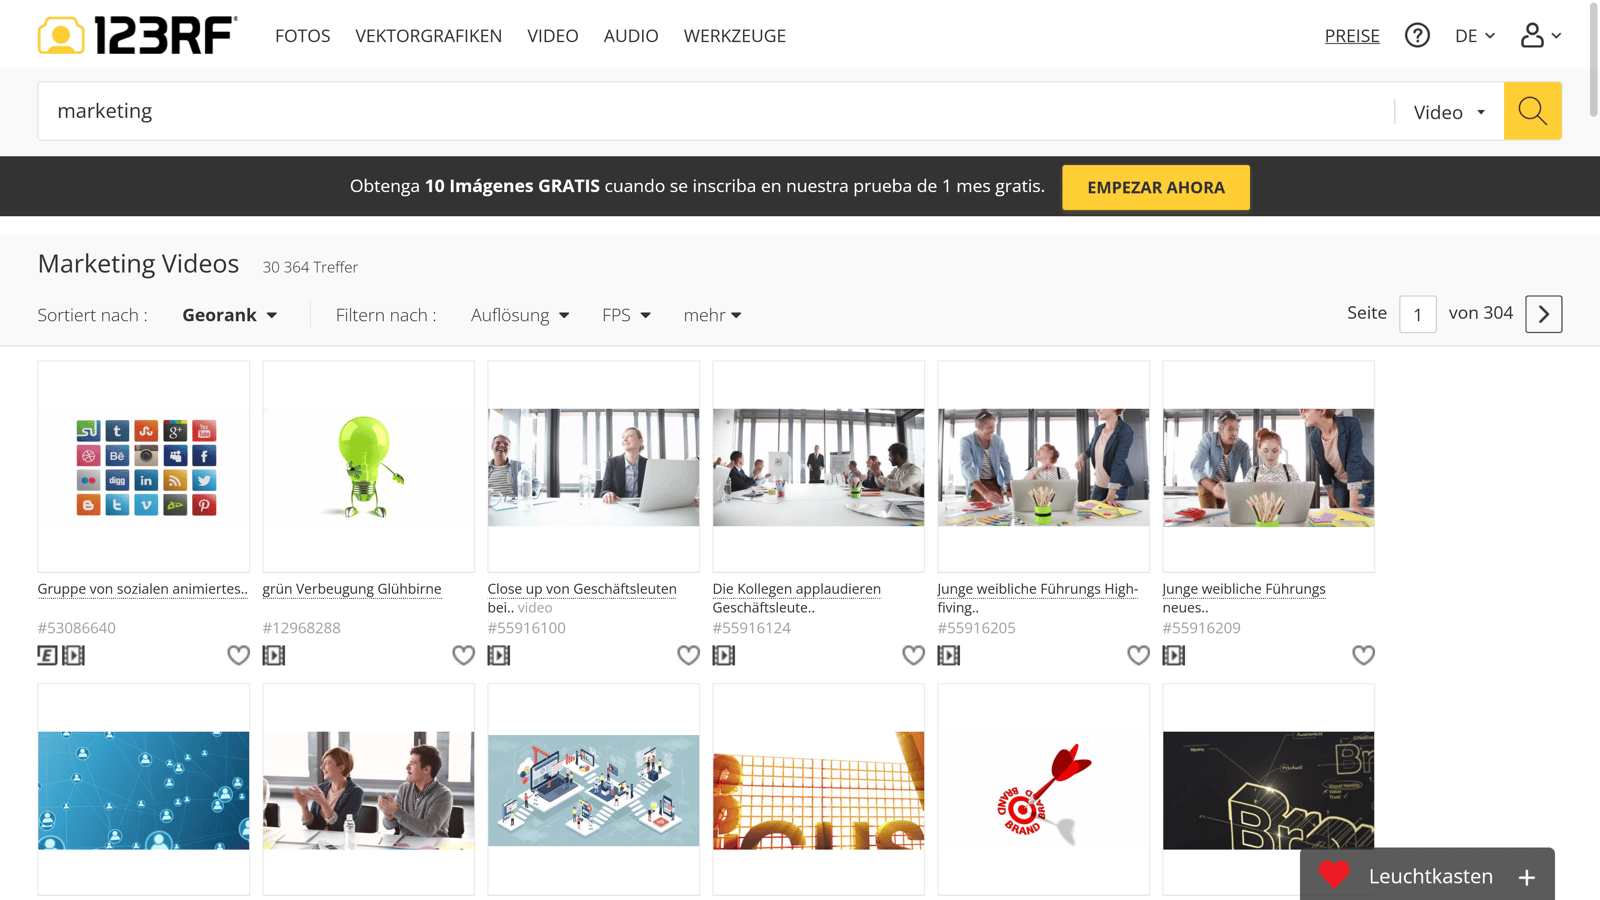The width and height of the screenshot is (1600, 900).
Task: Open the Georank sorting dropdown
Action: [x=229, y=314]
